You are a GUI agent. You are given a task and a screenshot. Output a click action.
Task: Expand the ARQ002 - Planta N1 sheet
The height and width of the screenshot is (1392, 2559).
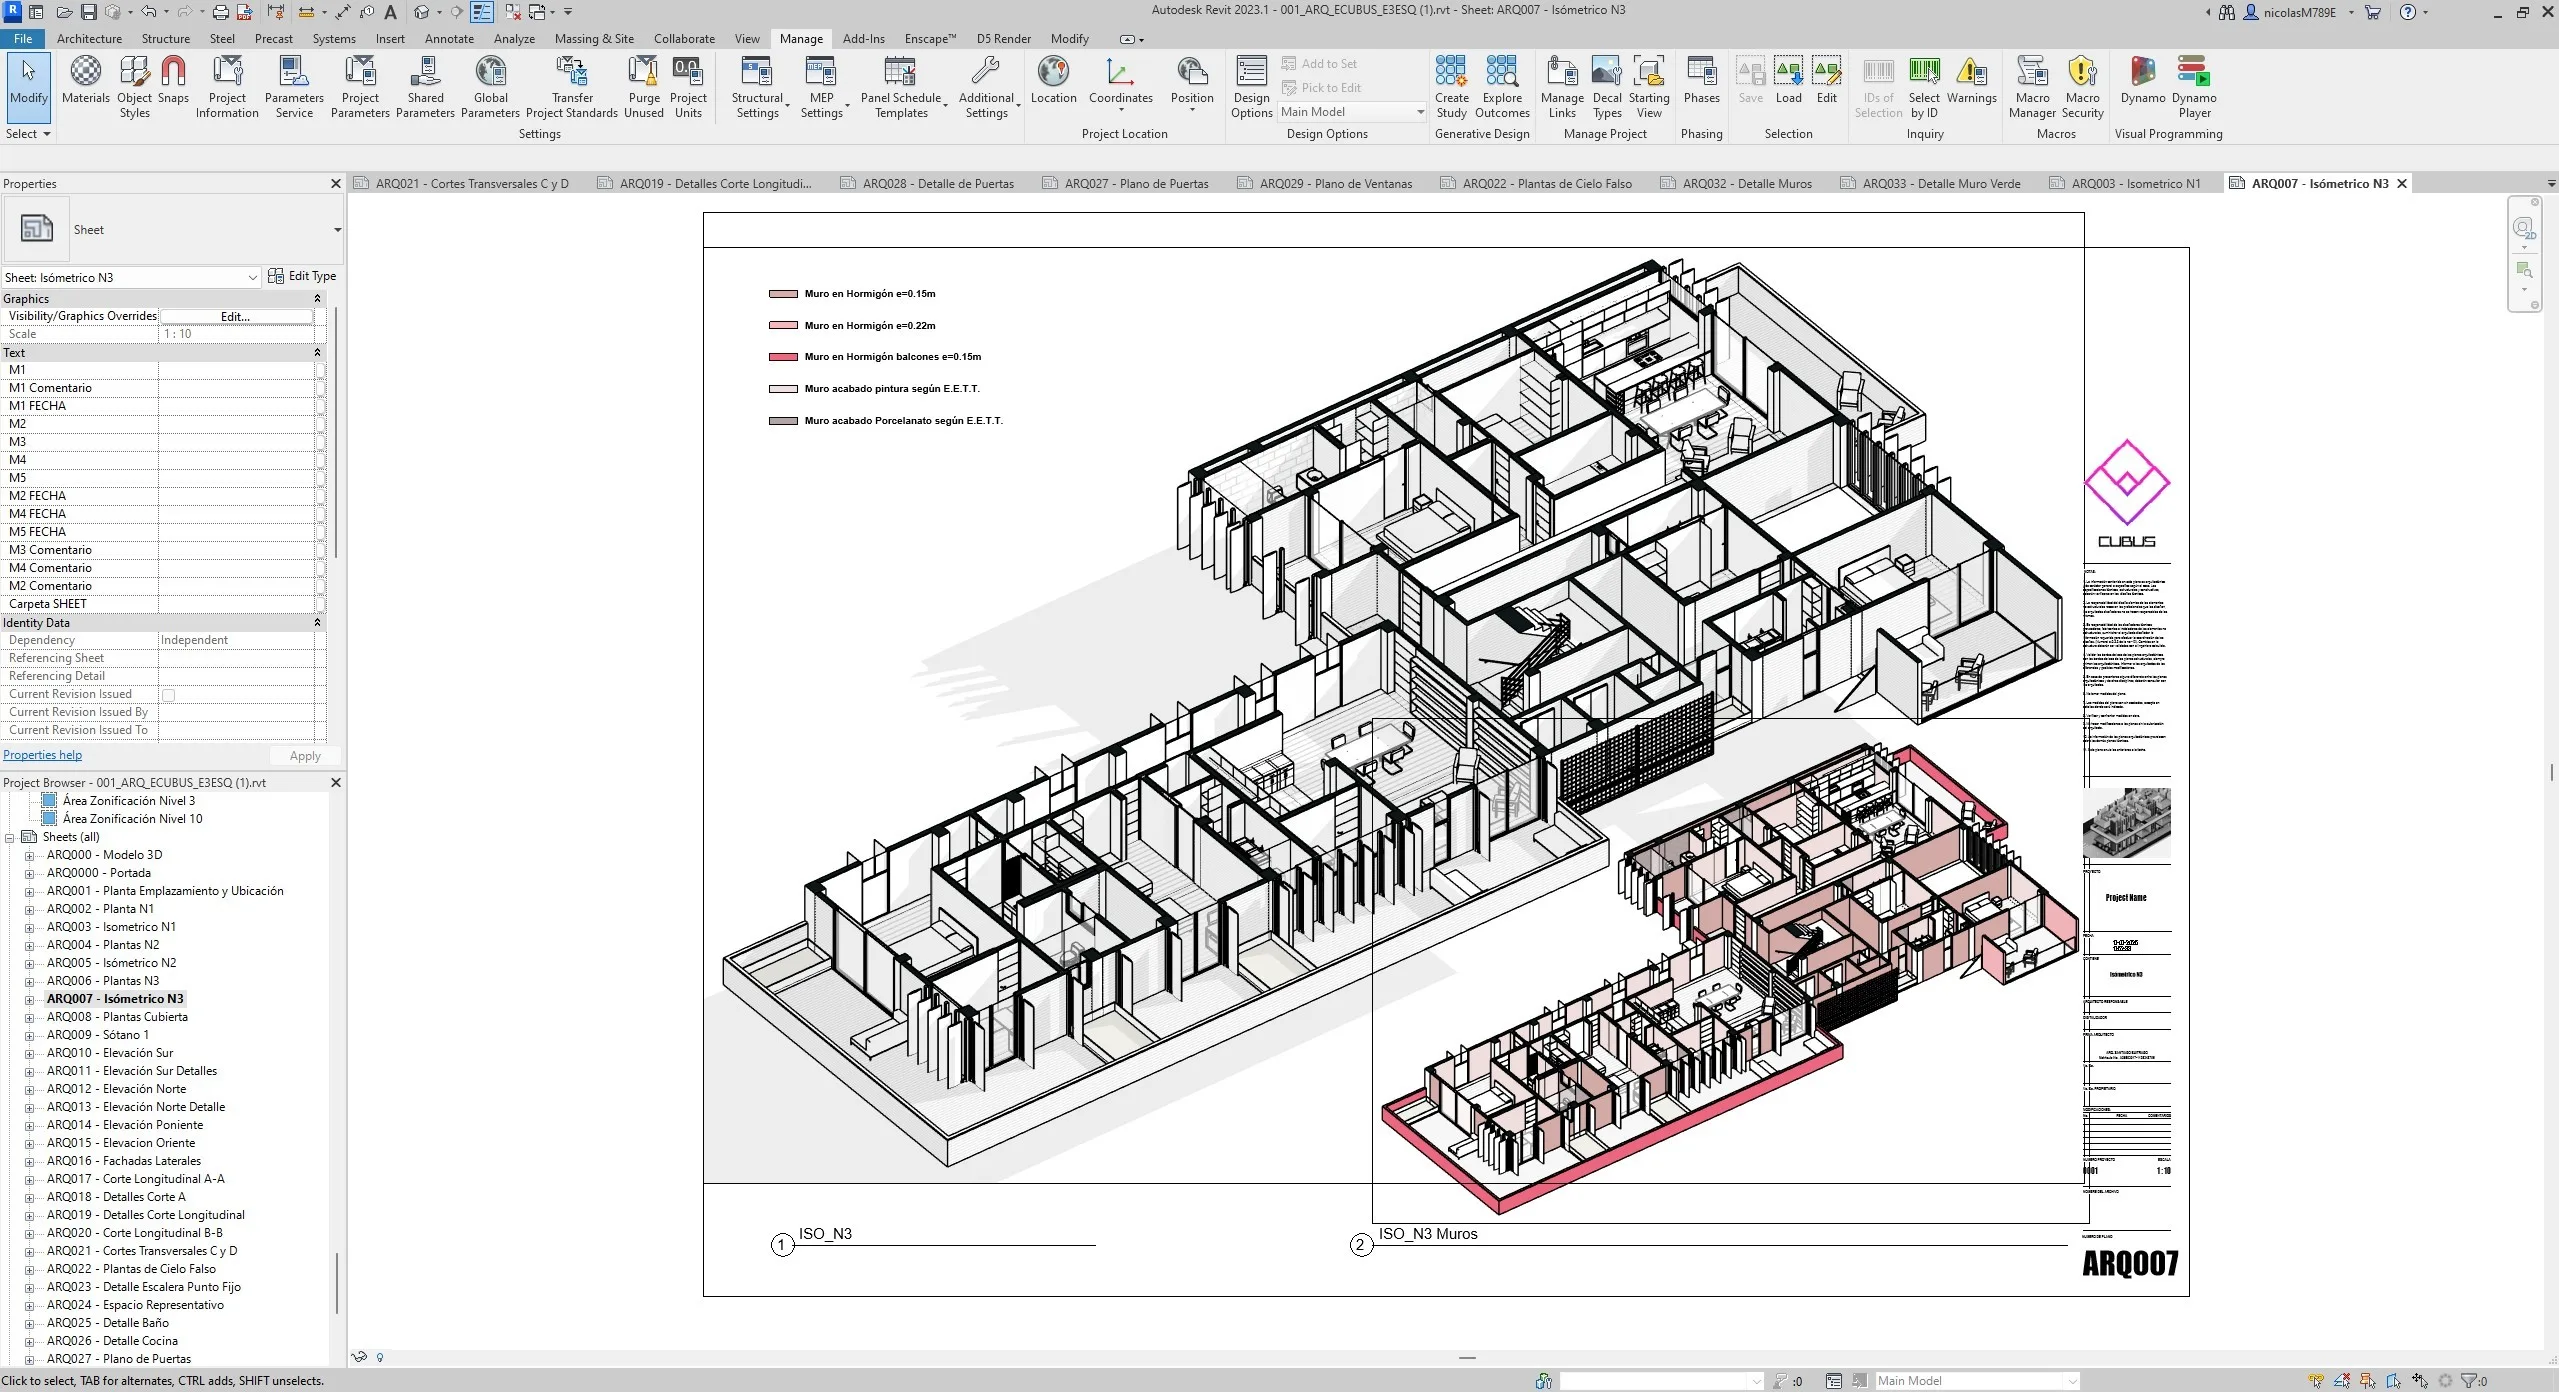[29, 910]
